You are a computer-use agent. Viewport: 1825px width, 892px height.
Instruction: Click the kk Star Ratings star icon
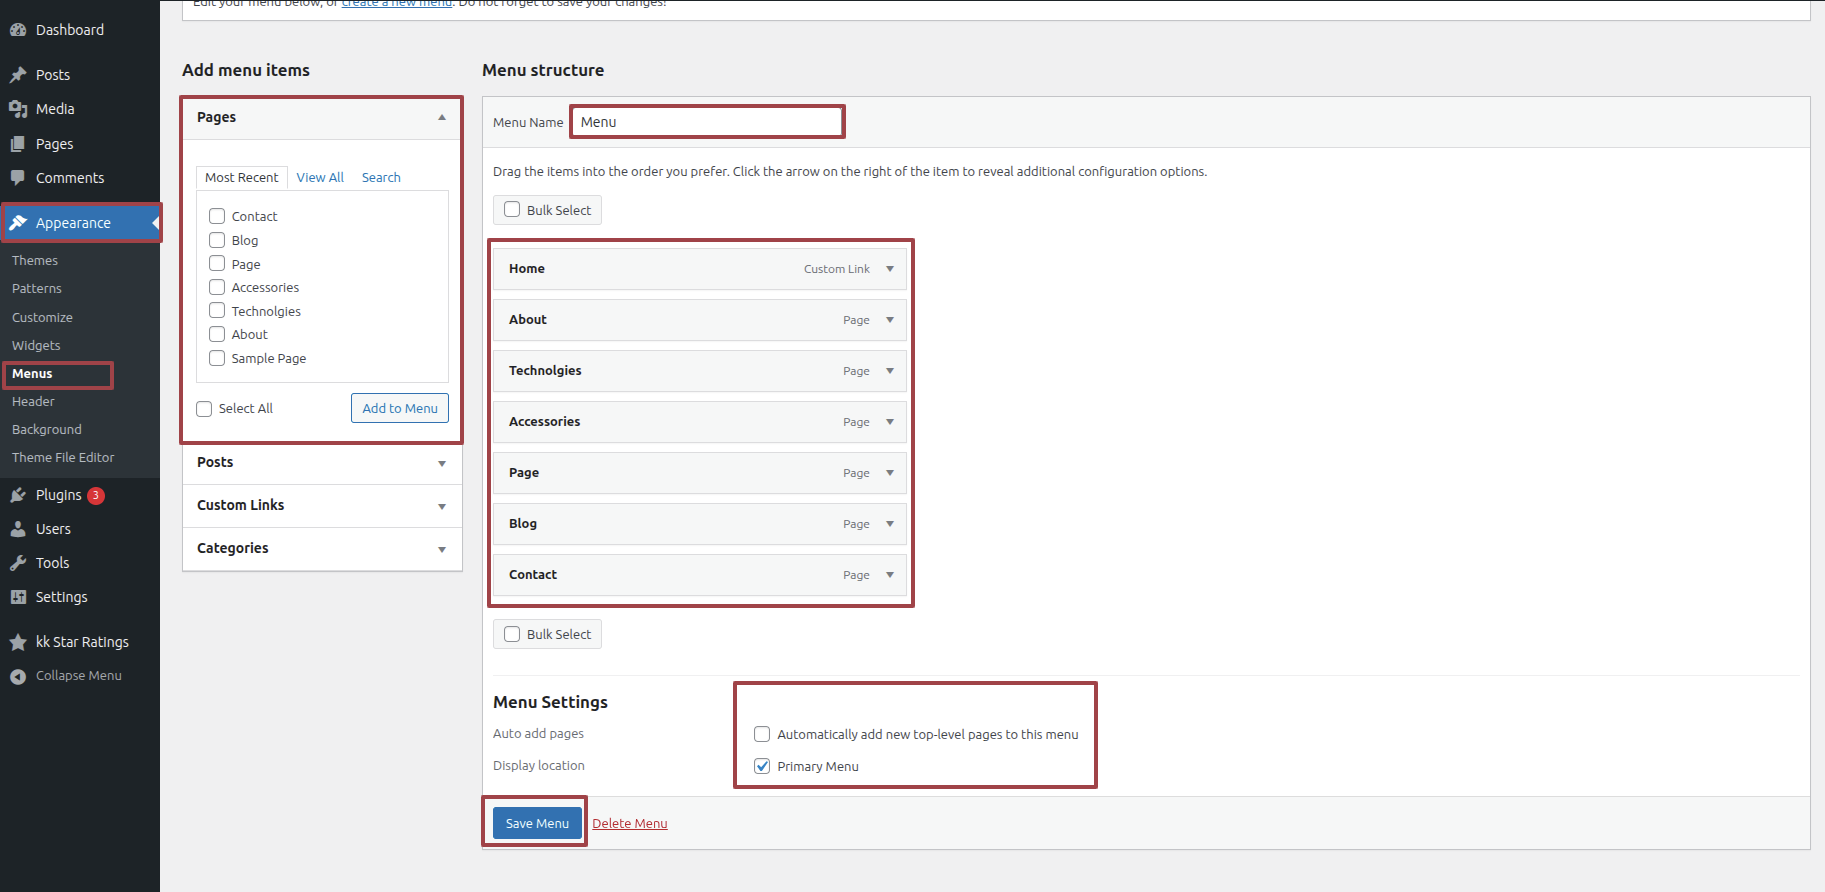pyautogui.click(x=18, y=642)
